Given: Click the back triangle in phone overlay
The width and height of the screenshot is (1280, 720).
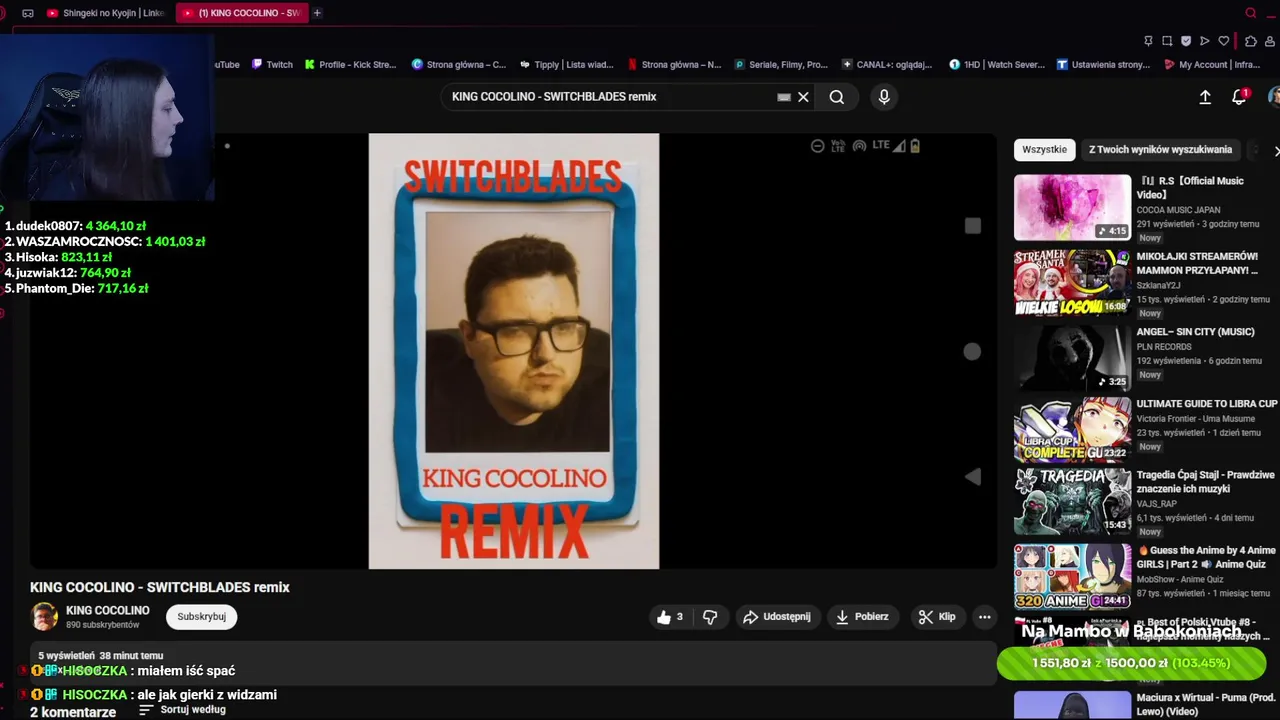Looking at the screenshot, I should pyautogui.click(x=972, y=477).
